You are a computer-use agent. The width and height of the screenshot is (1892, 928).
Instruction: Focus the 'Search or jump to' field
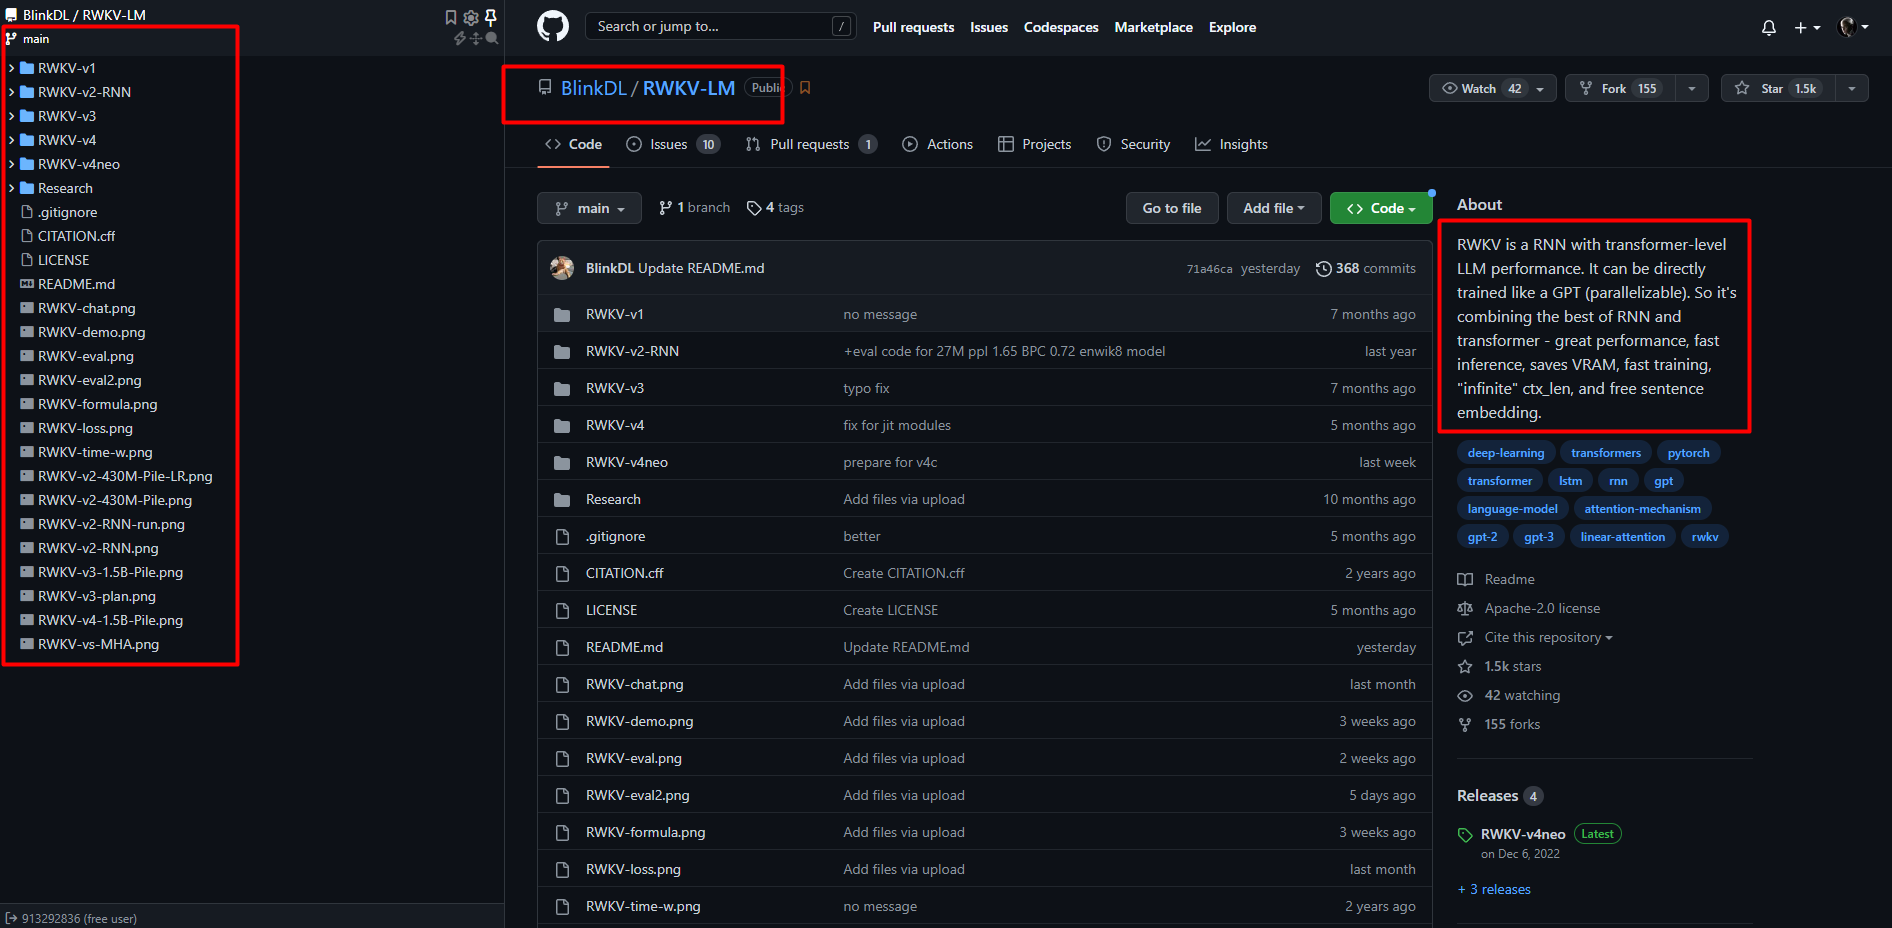720,26
